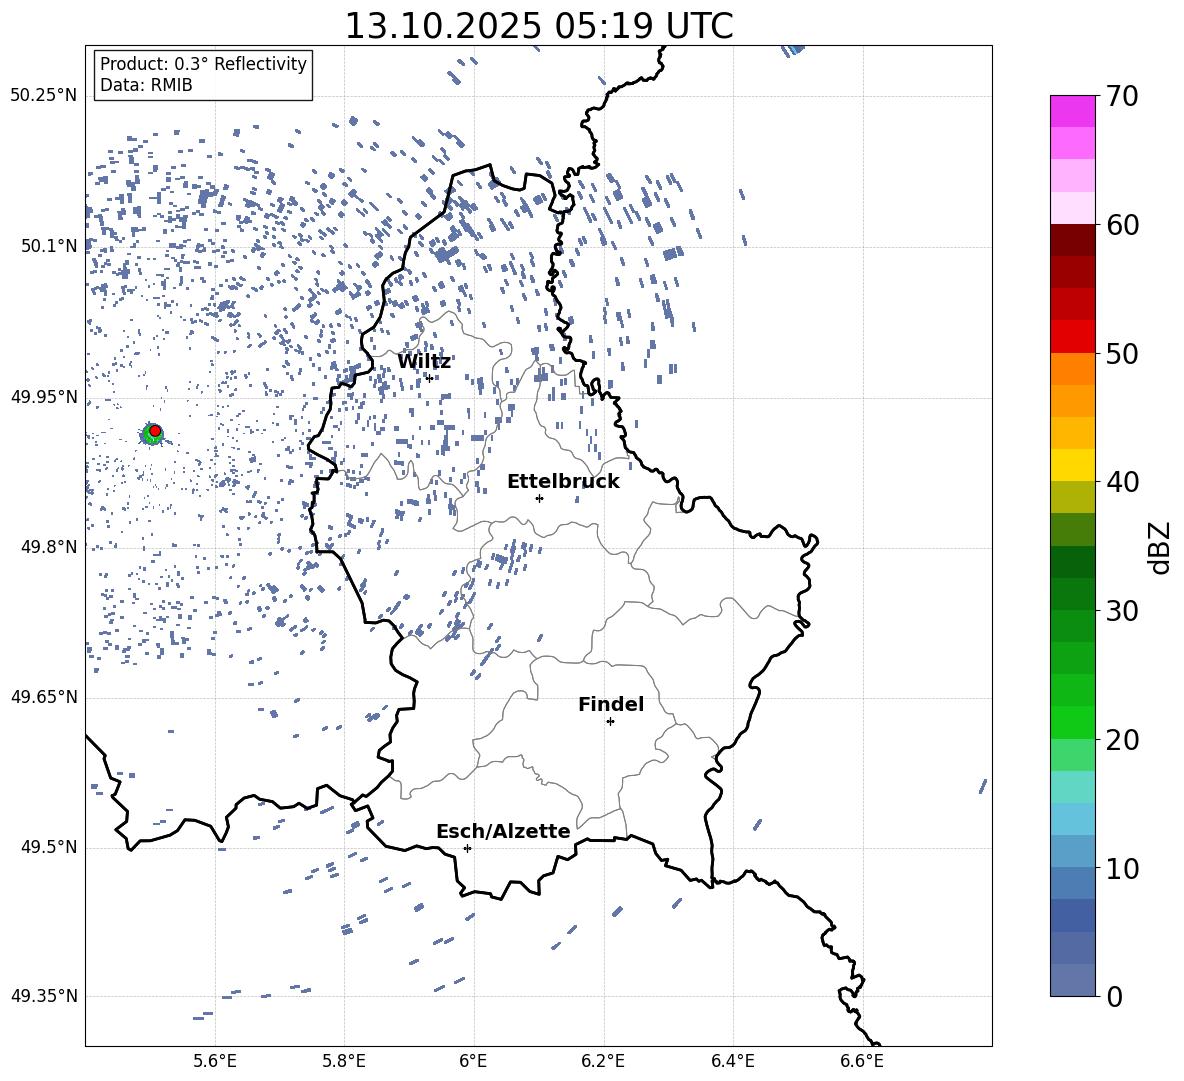
Task: Click the 40 colorbar tick label
Action: coord(1122,482)
